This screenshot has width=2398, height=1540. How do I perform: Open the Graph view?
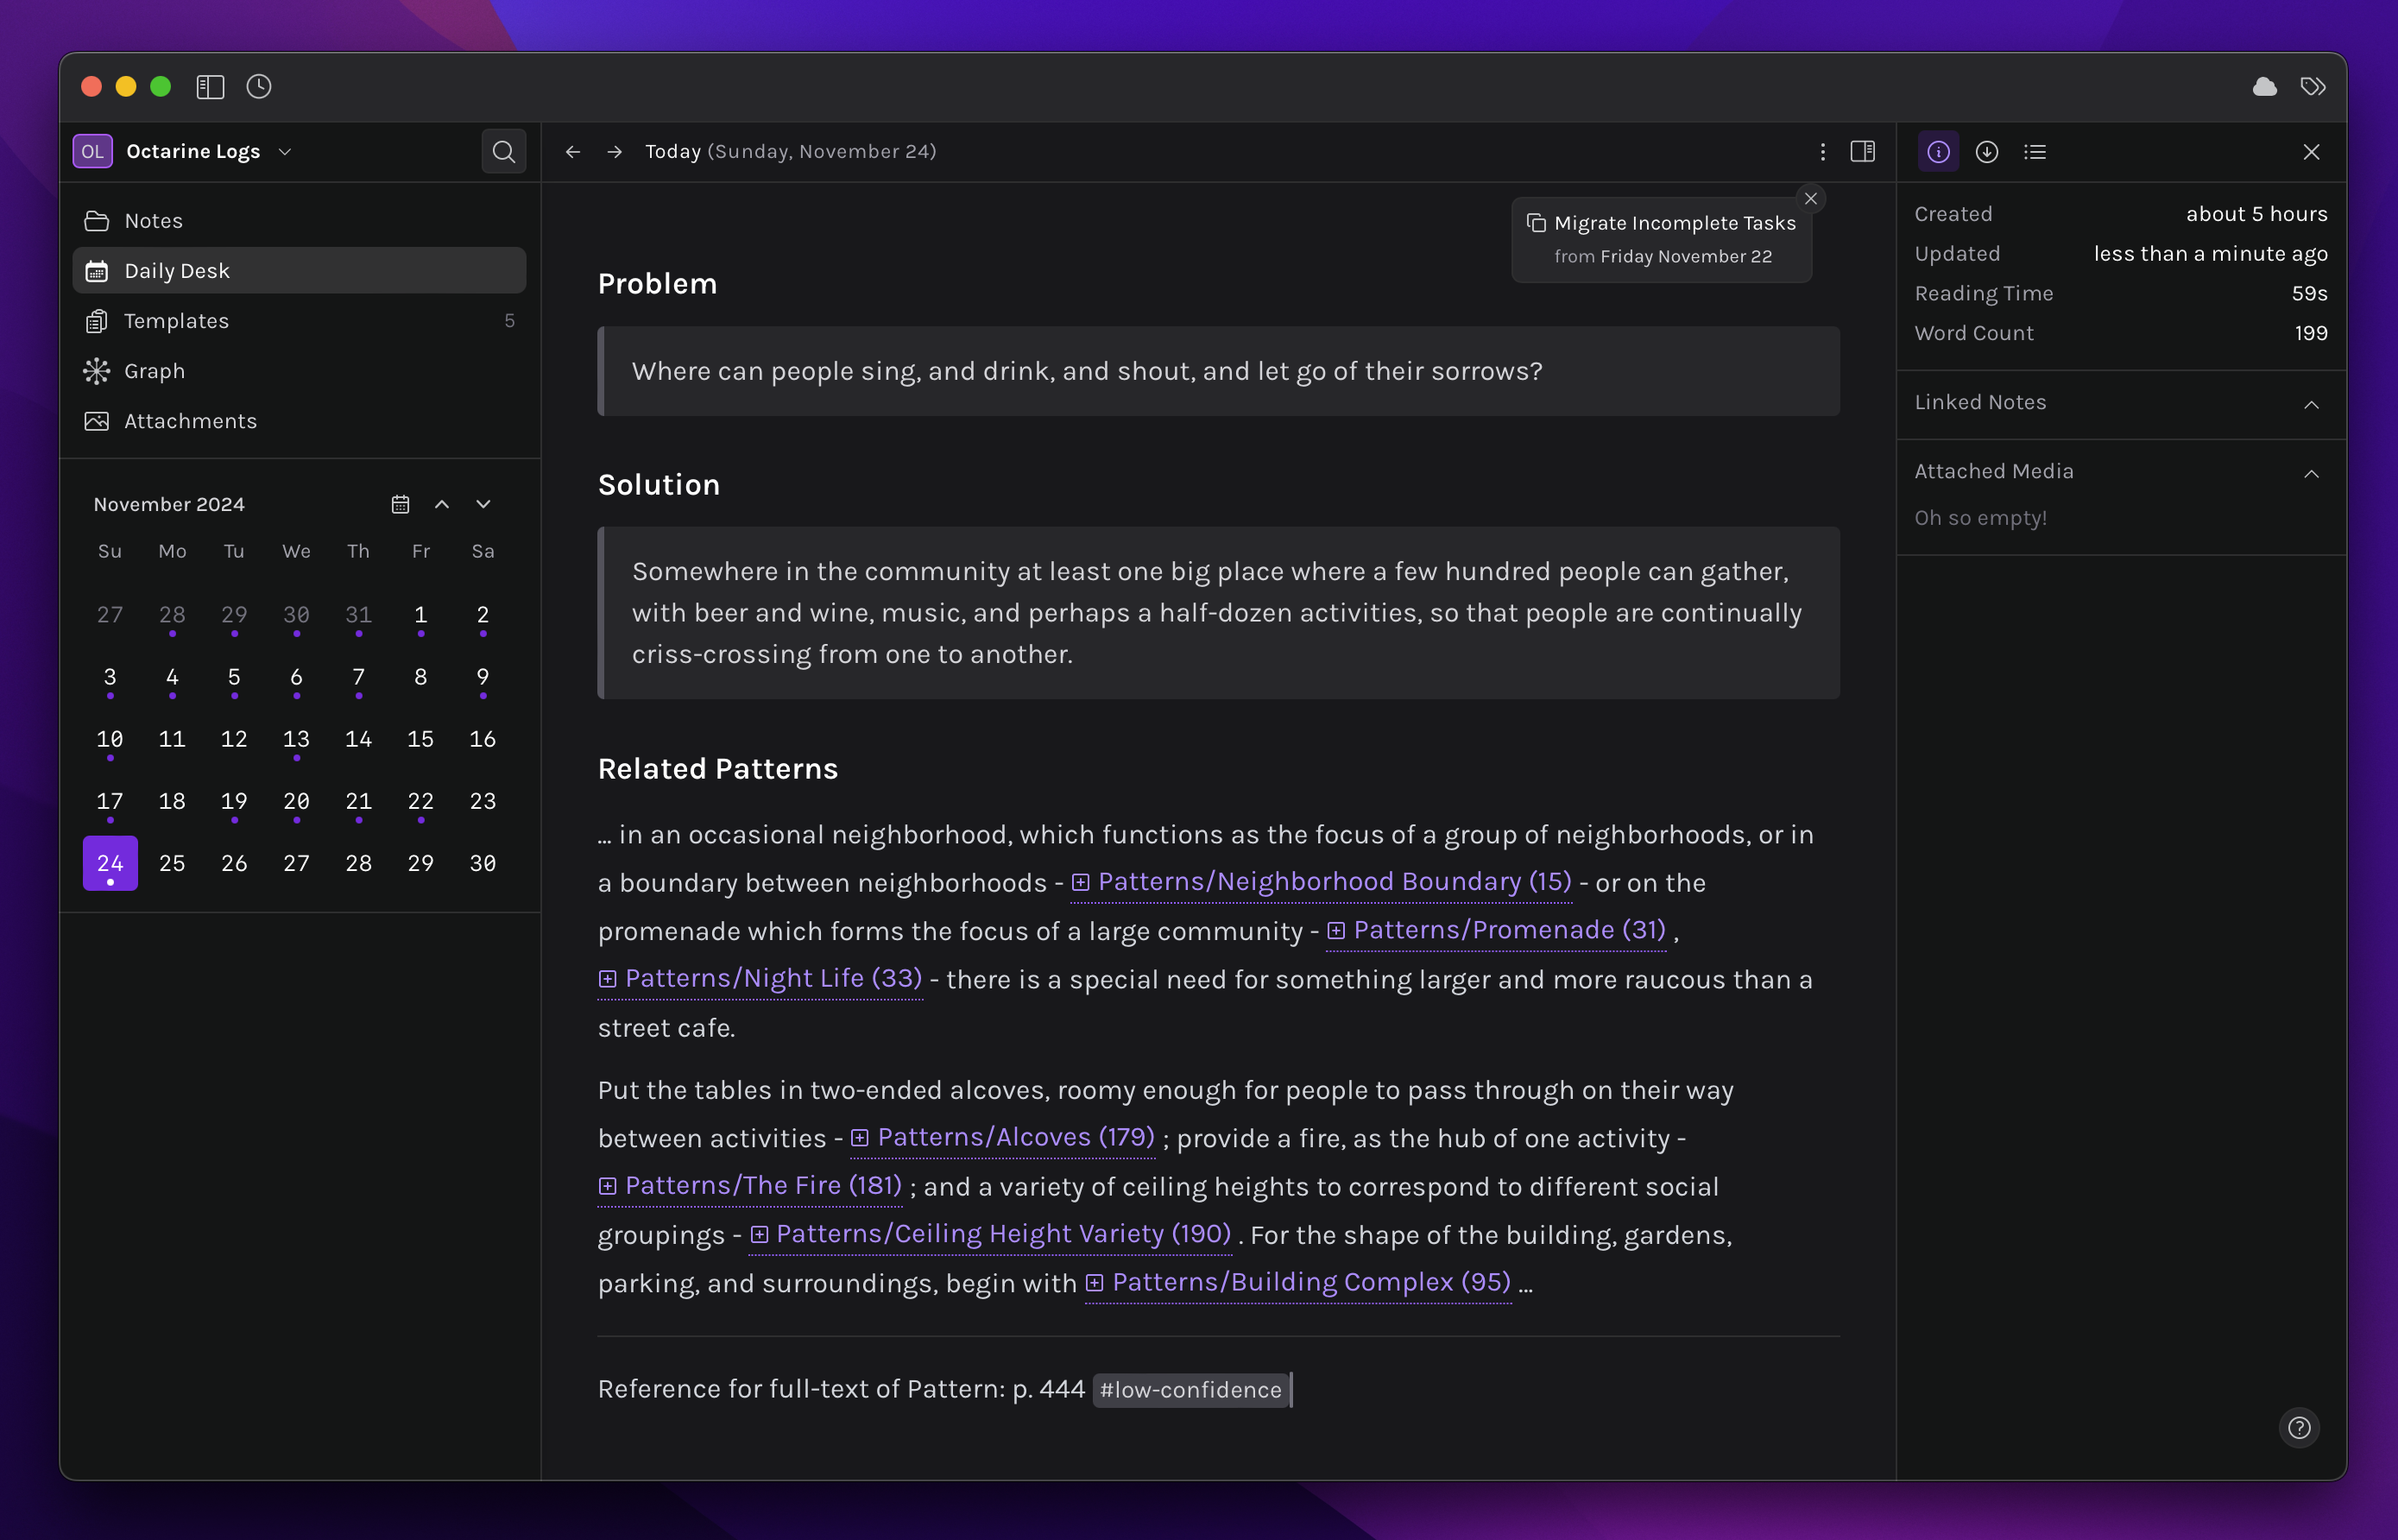click(x=154, y=371)
